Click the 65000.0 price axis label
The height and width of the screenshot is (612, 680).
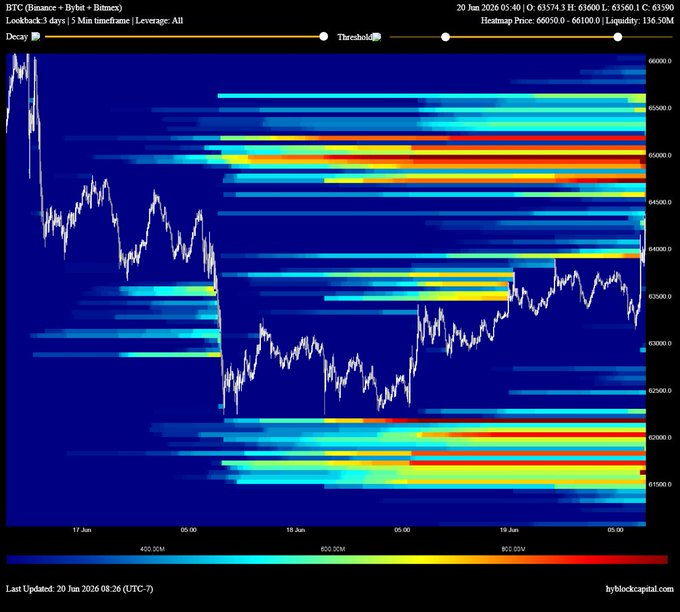(x=660, y=155)
